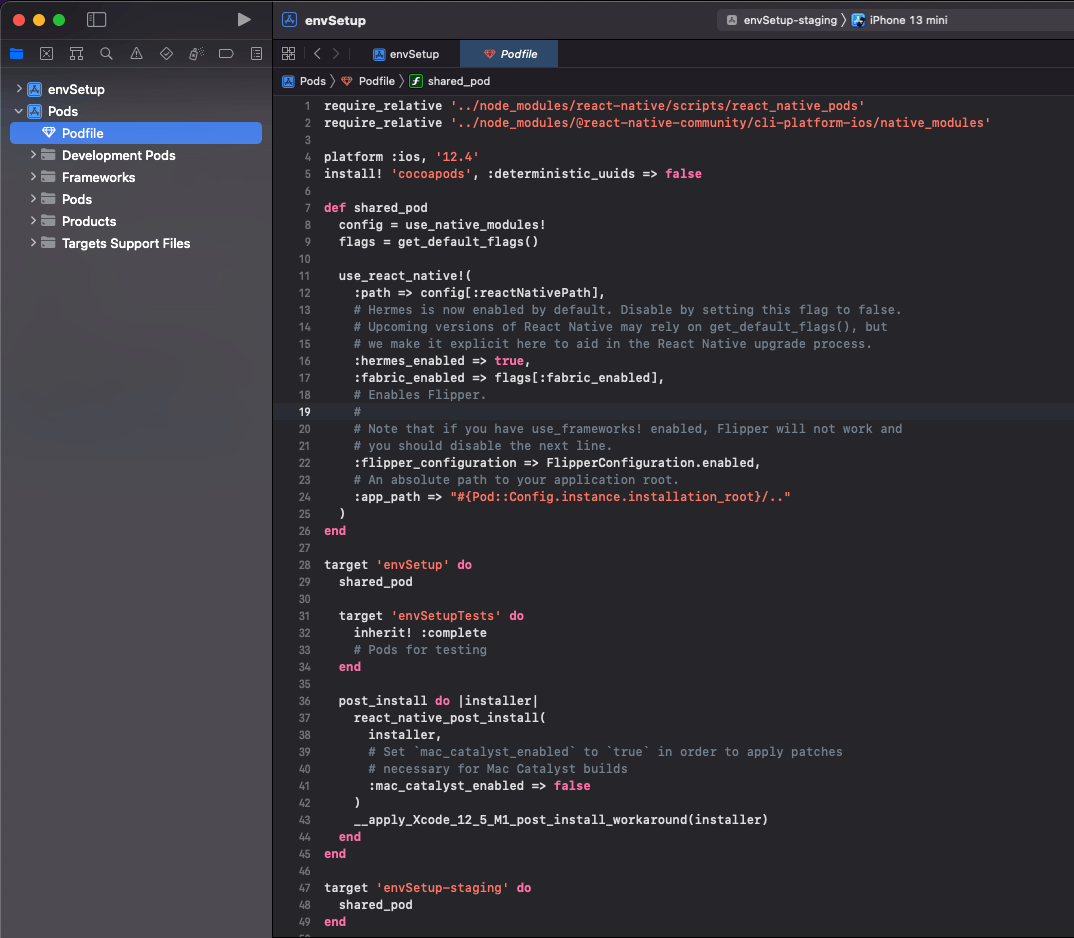Click line number 28 in gutter
The height and width of the screenshot is (938, 1074).
coord(304,565)
